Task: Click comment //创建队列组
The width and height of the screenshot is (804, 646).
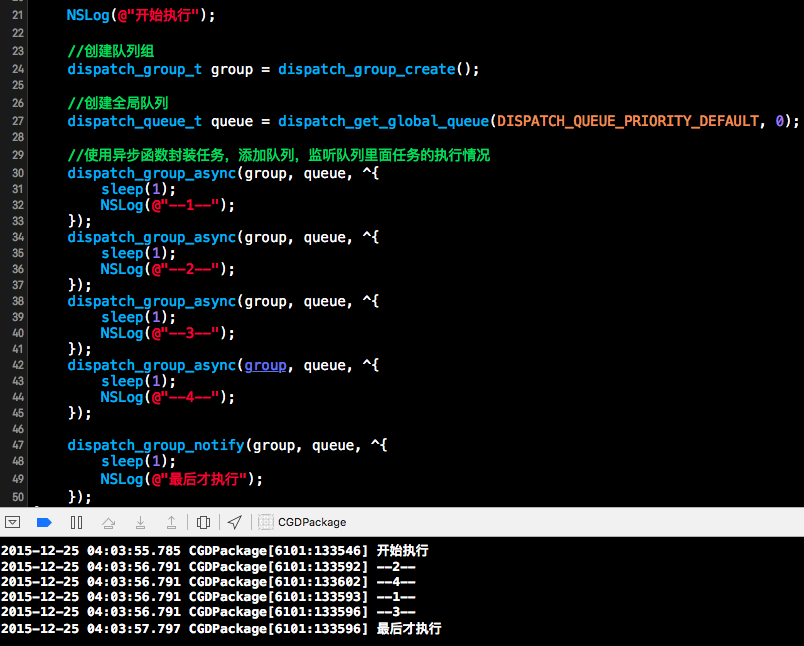Action: 111,51
